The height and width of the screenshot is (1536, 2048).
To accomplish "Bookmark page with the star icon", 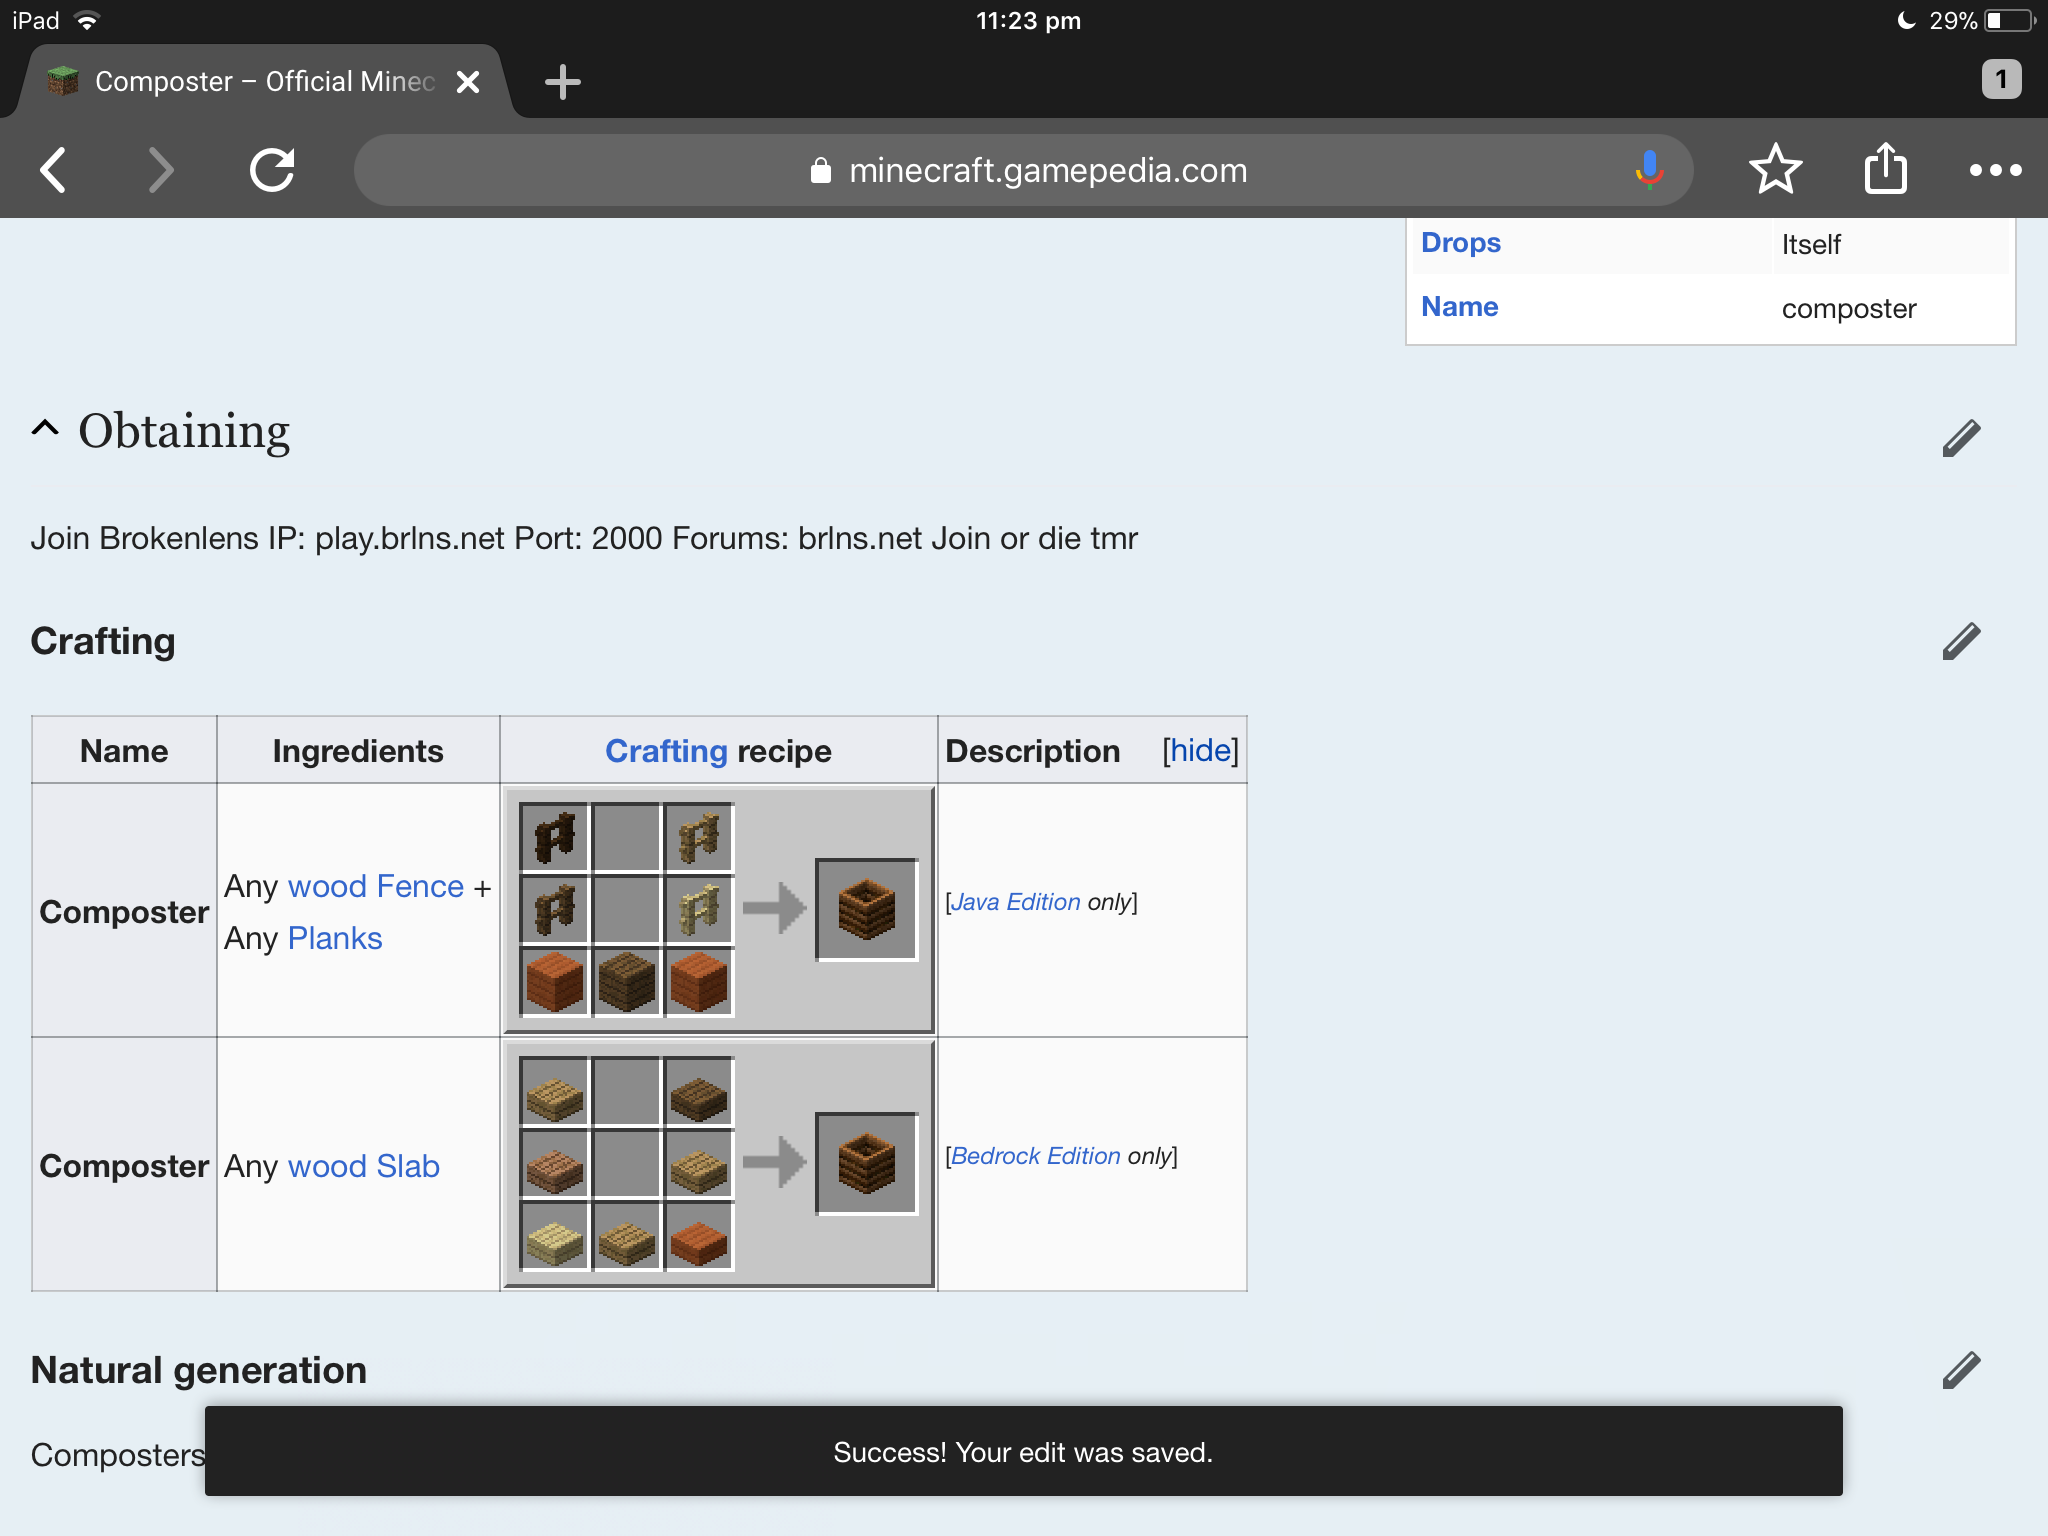I will coord(1775,169).
